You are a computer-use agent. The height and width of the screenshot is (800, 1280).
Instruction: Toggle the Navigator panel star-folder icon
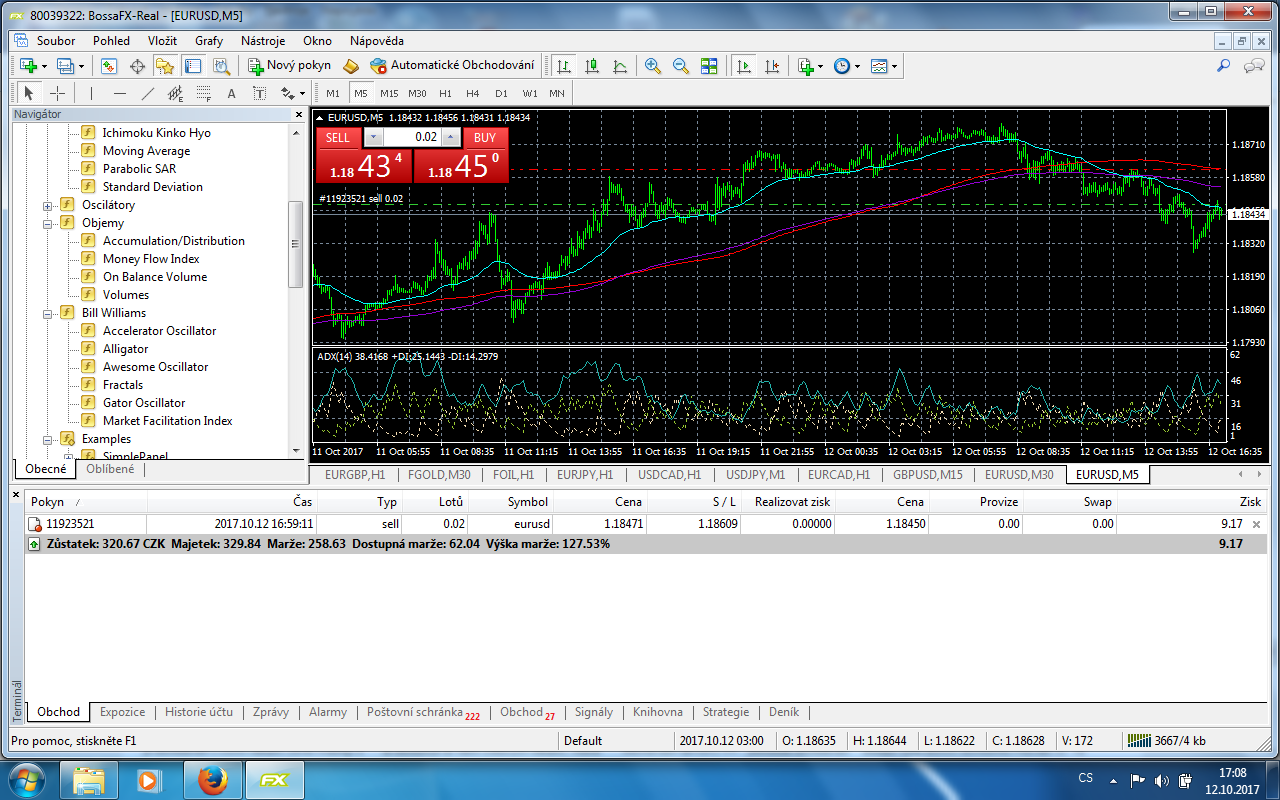point(165,66)
